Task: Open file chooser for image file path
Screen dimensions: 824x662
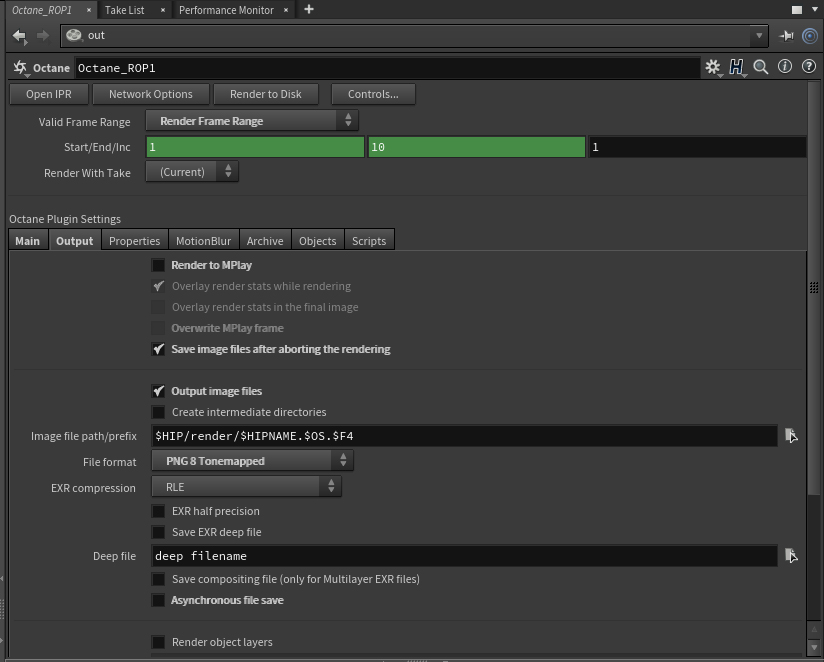Action: (791, 436)
